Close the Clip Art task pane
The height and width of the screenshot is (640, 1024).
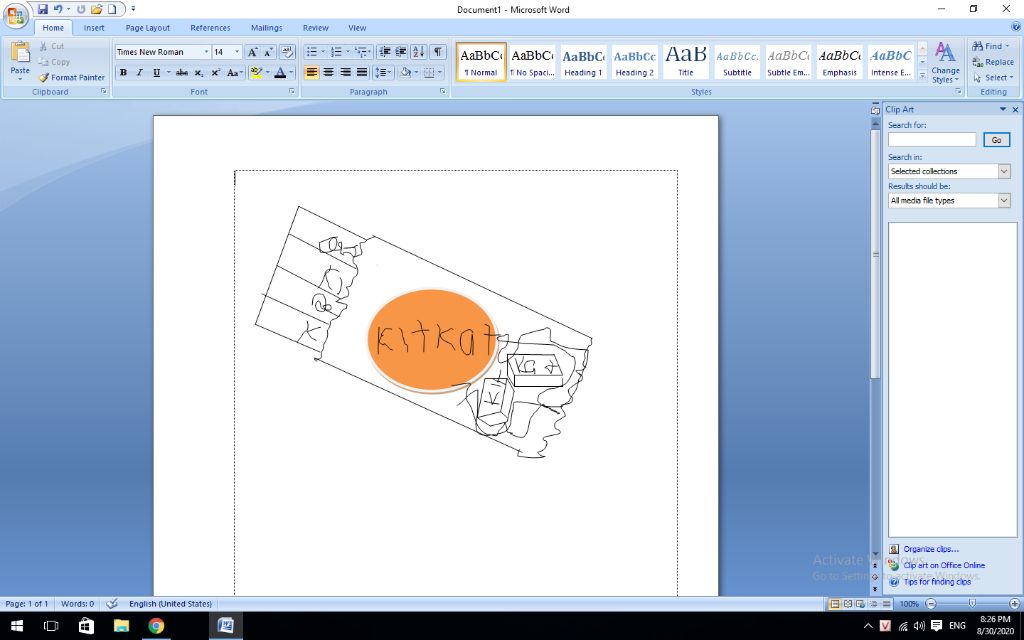(1015, 110)
